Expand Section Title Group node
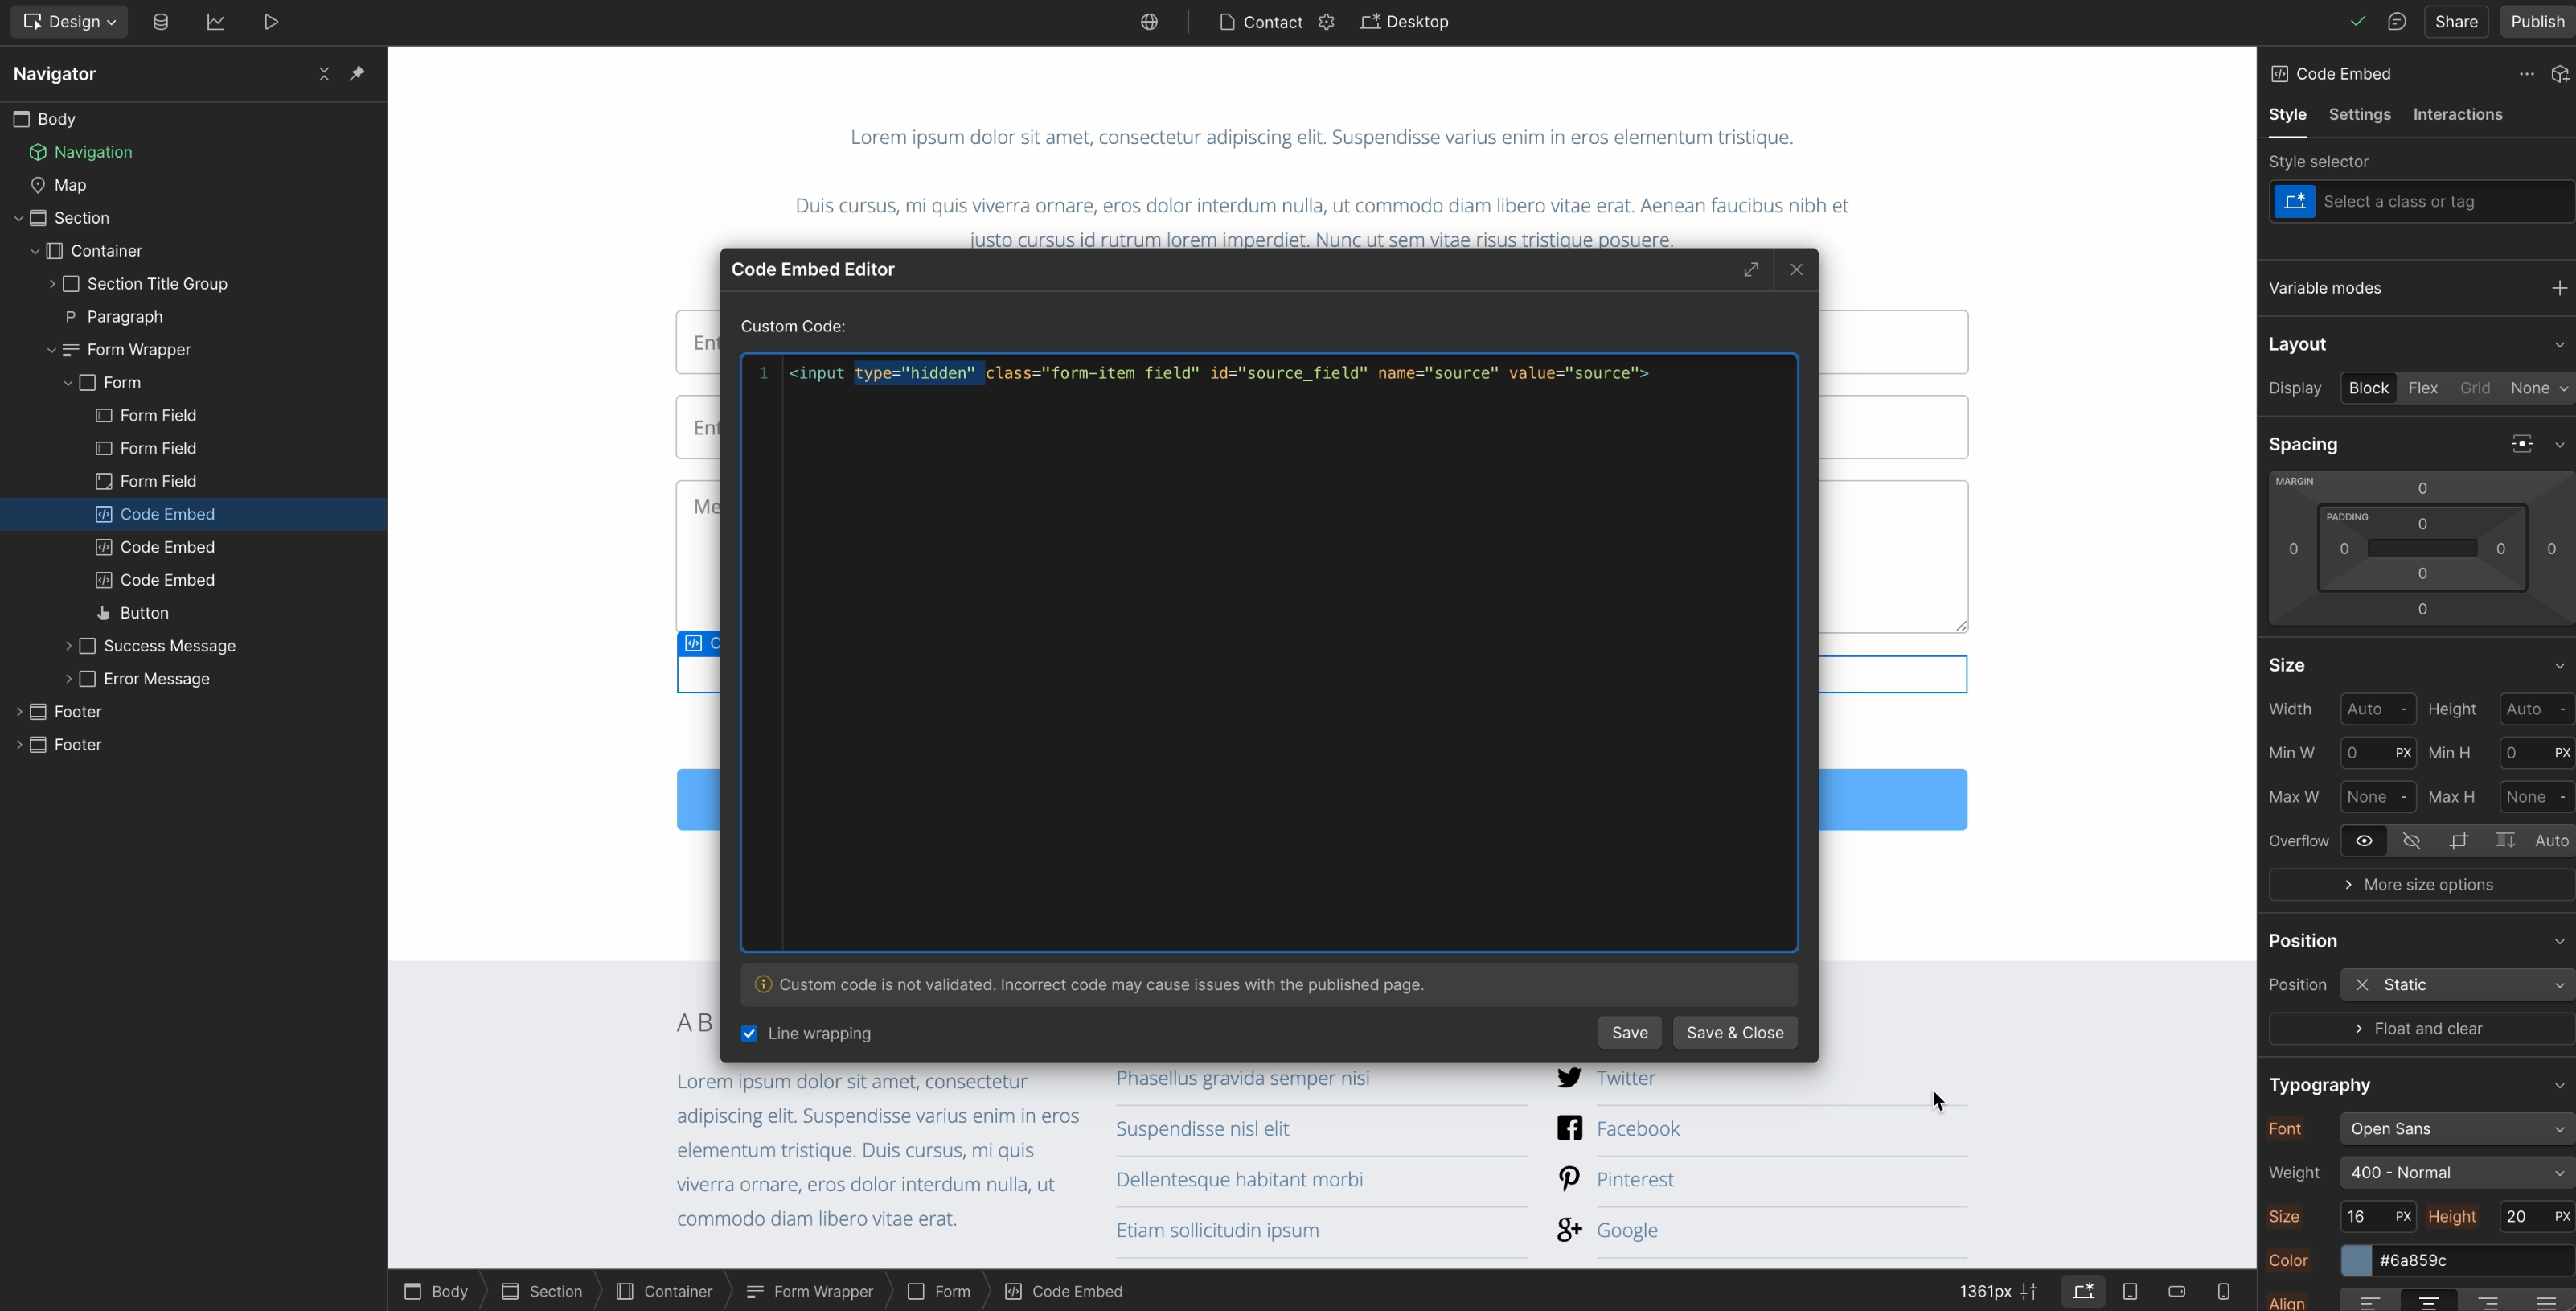 (52, 283)
